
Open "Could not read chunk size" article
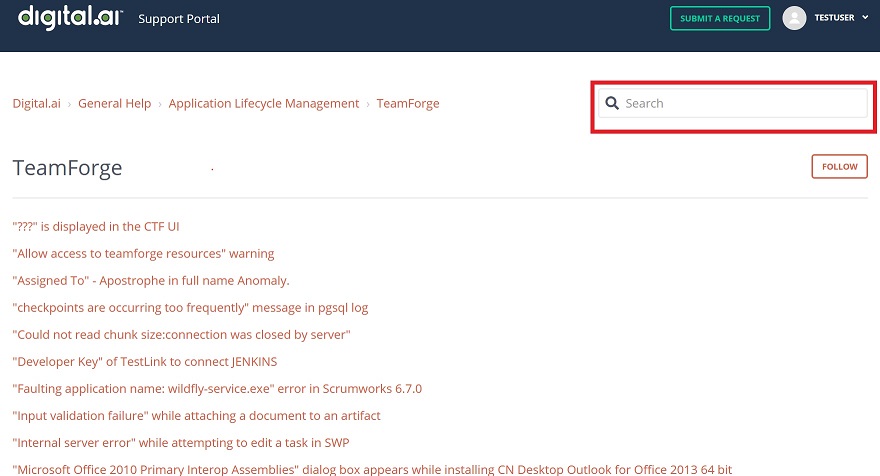click(181, 335)
